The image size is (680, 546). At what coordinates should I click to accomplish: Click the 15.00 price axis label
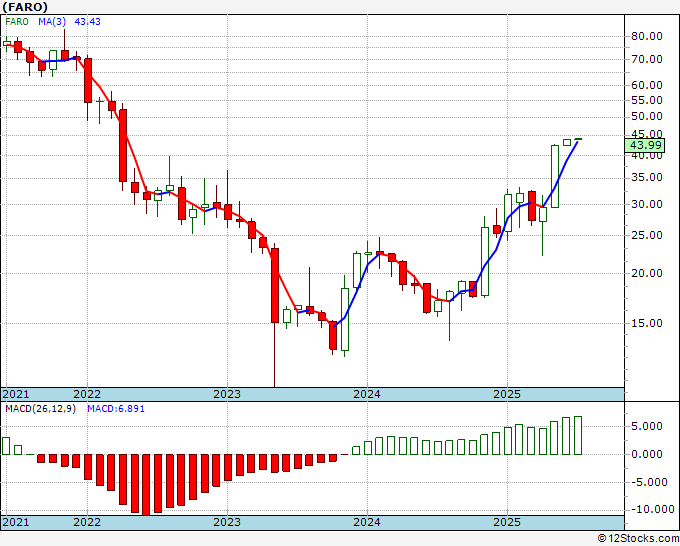(647, 323)
